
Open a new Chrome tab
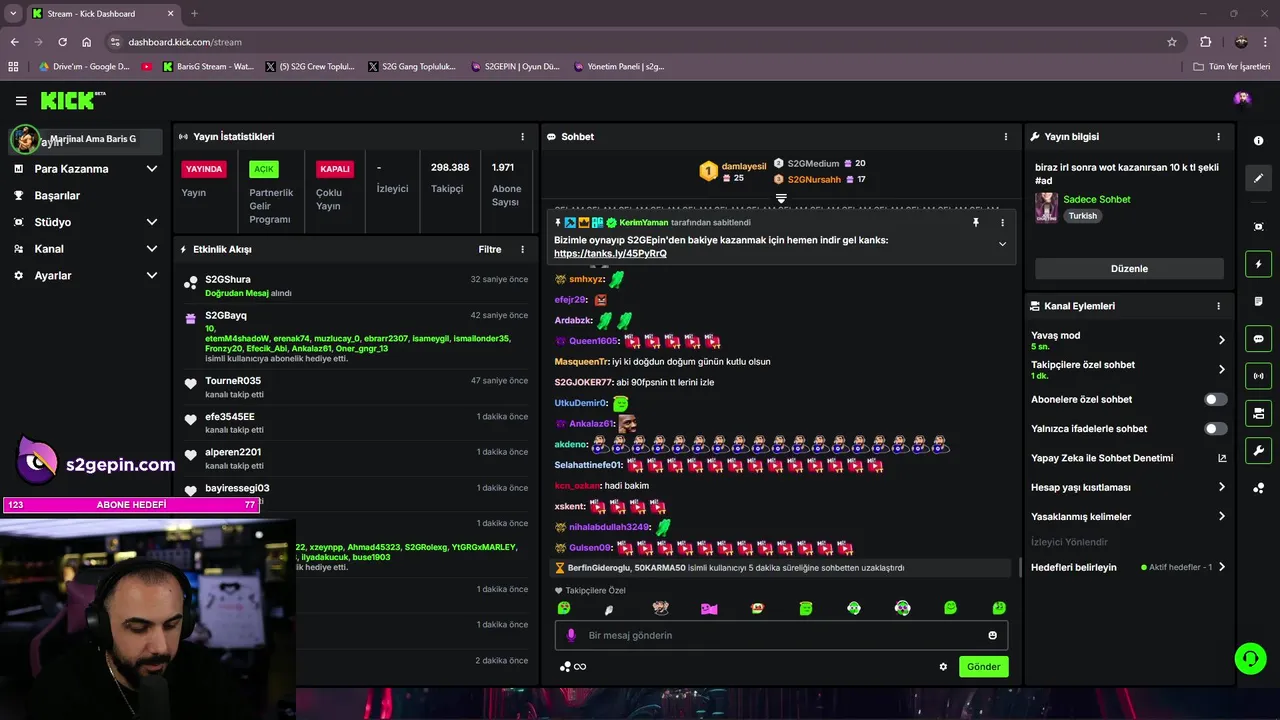pyautogui.click(x=194, y=14)
